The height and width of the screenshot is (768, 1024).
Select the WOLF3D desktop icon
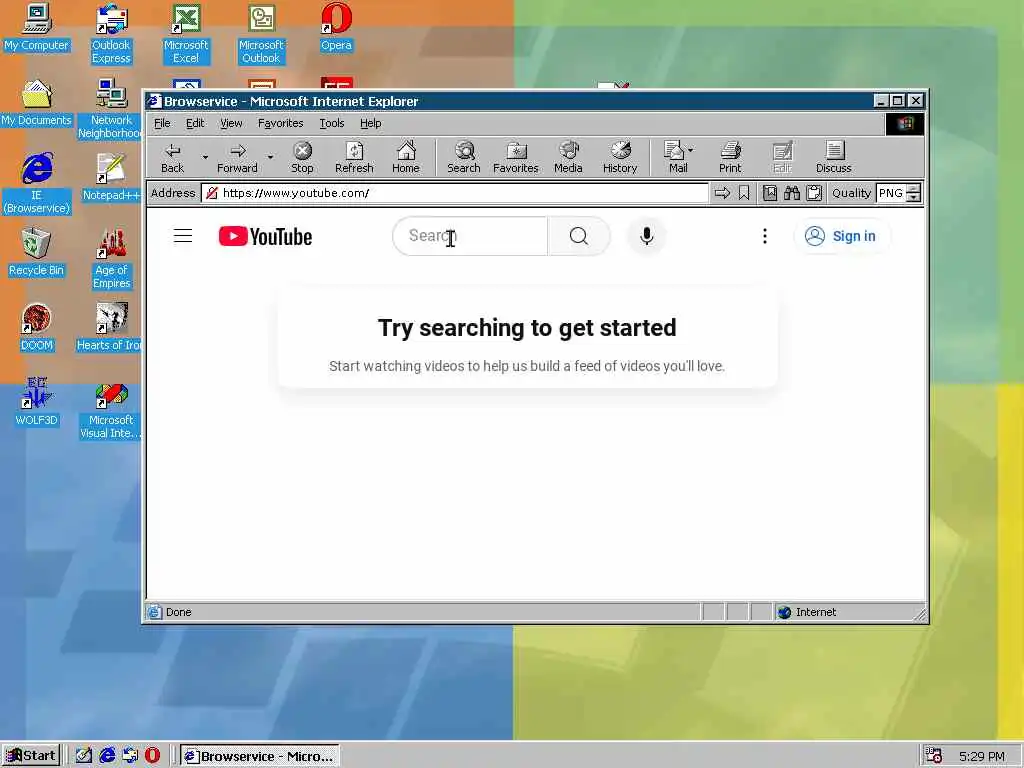tap(36, 402)
